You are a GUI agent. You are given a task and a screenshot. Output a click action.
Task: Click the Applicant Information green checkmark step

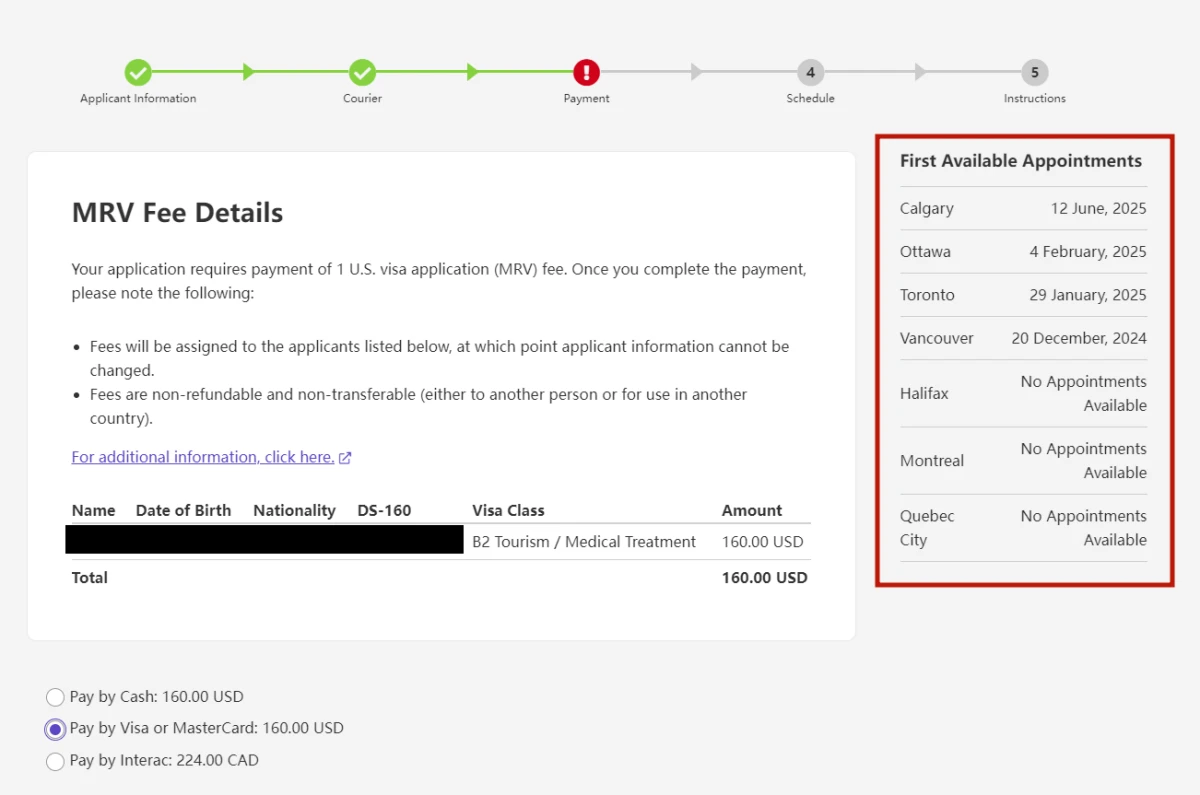(138, 72)
